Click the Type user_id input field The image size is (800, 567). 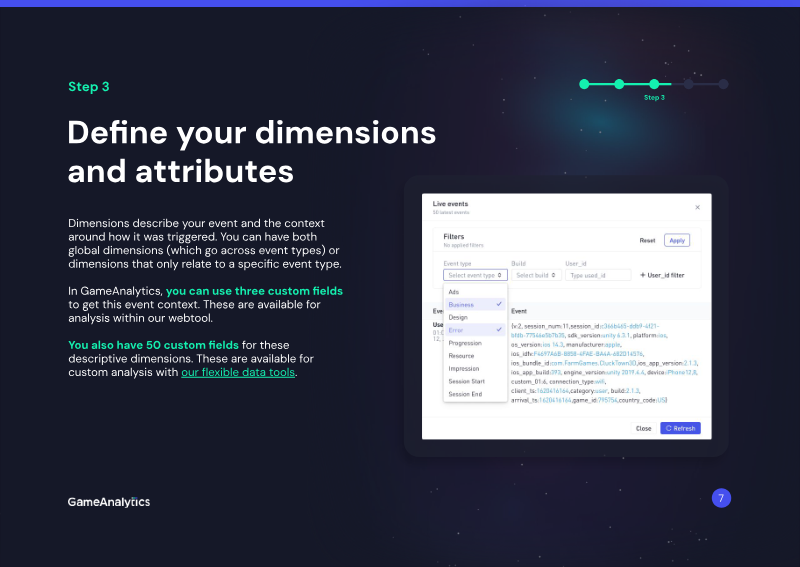tap(598, 275)
